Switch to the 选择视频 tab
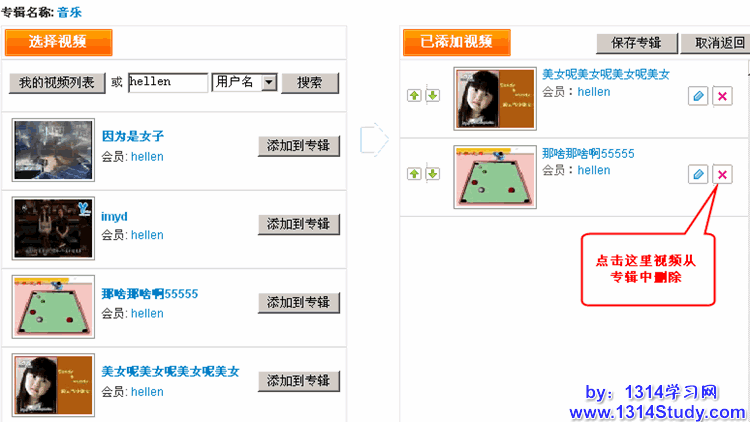Image resolution: width=750 pixels, height=422 pixels. (58, 42)
